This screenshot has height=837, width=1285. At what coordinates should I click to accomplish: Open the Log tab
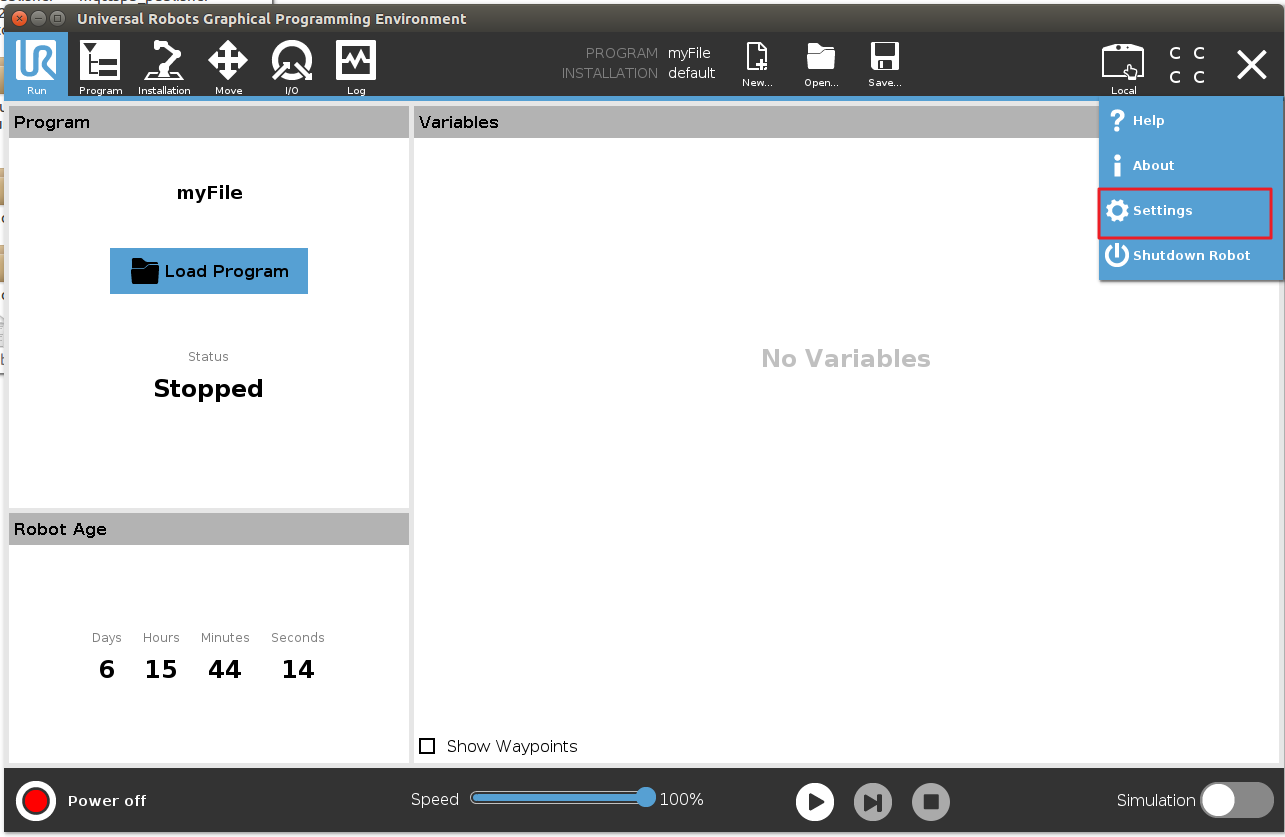click(x=356, y=65)
